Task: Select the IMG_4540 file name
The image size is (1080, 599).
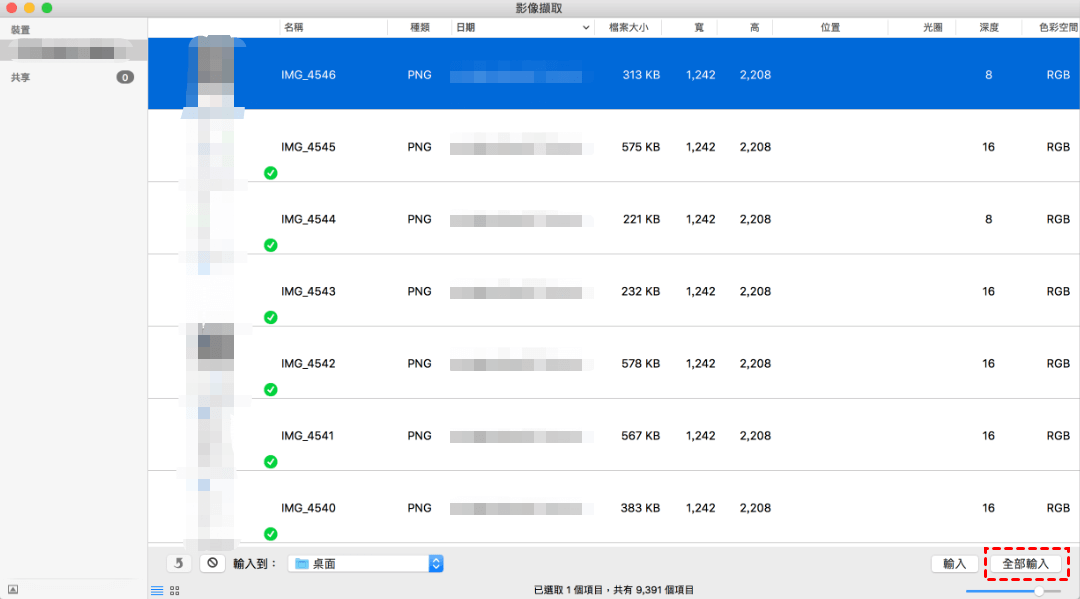Action: click(x=308, y=508)
